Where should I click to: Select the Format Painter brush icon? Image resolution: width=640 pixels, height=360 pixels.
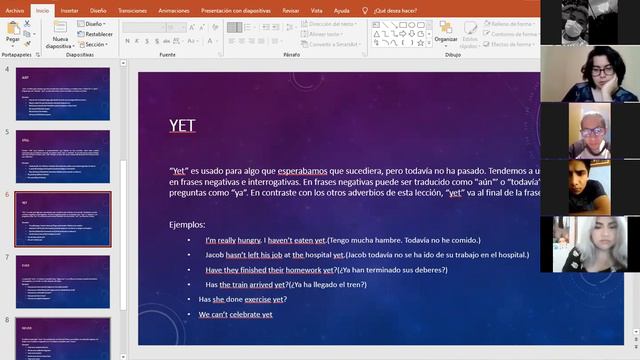[x=27, y=44]
